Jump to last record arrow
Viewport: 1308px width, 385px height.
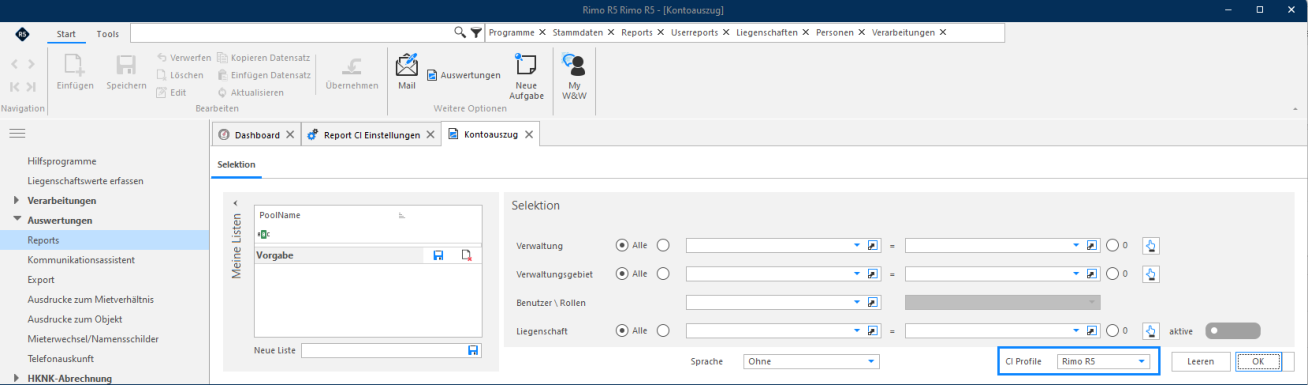point(31,87)
